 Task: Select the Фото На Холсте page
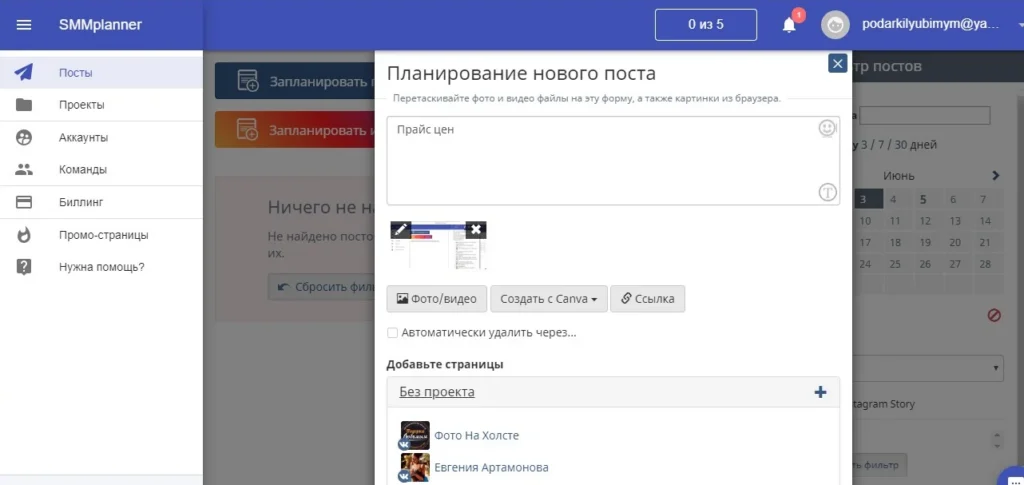477,435
